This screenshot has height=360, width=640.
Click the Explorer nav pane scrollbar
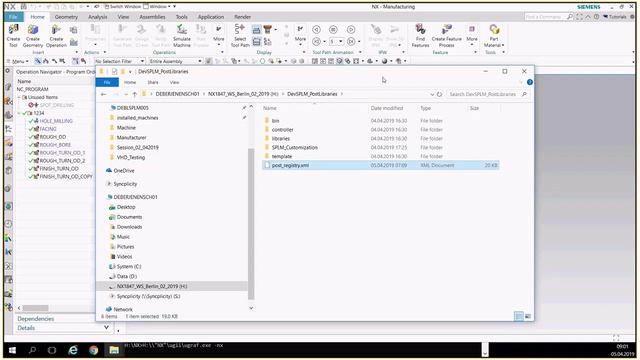(x=251, y=224)
